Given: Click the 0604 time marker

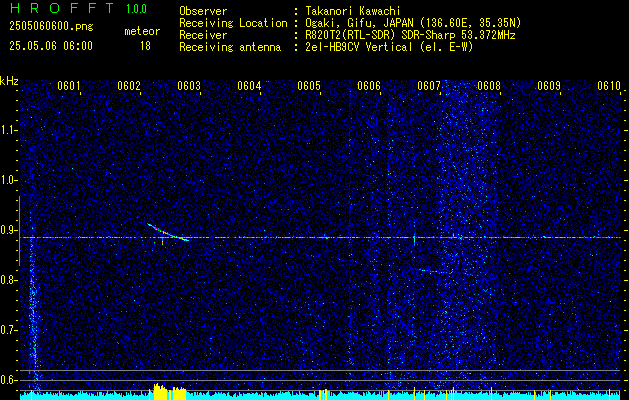Looking at the screenshot, I should 249,86.
